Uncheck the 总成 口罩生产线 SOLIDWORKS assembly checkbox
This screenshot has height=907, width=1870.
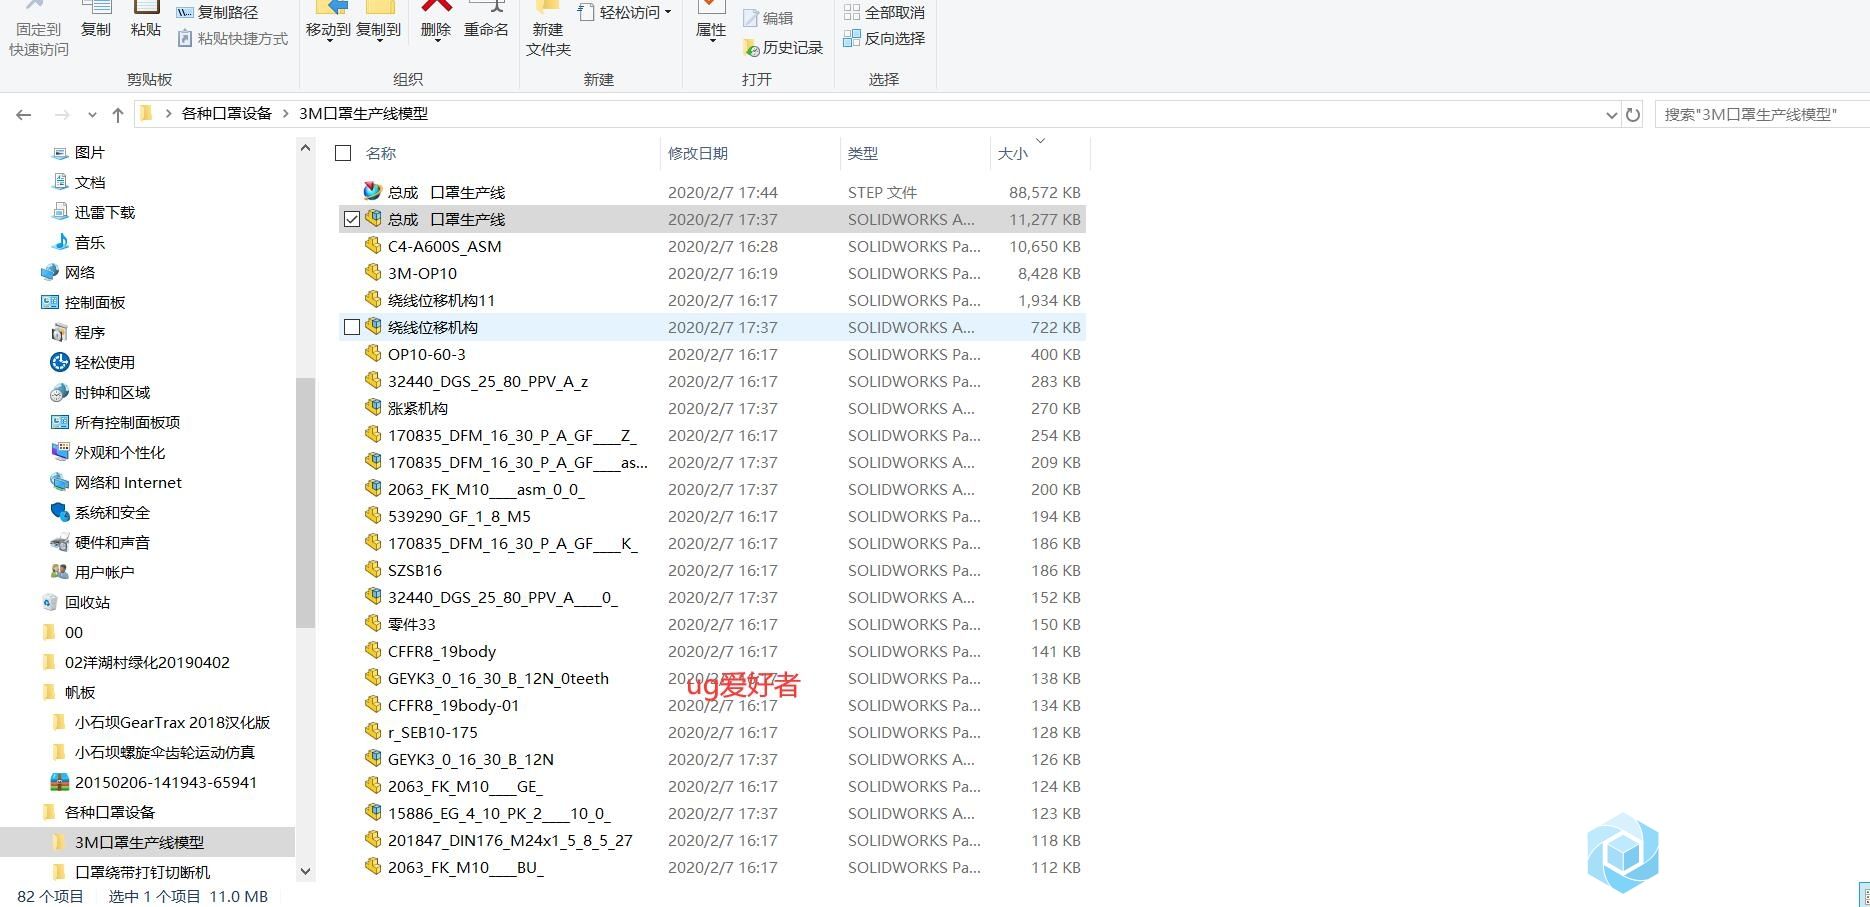tap(352, 219)
